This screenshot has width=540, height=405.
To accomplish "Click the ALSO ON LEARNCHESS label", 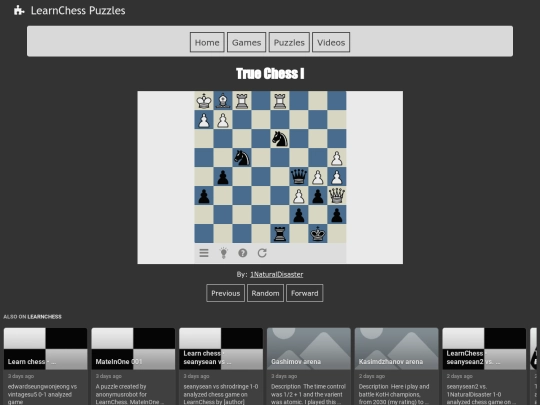I will (32, 316).
